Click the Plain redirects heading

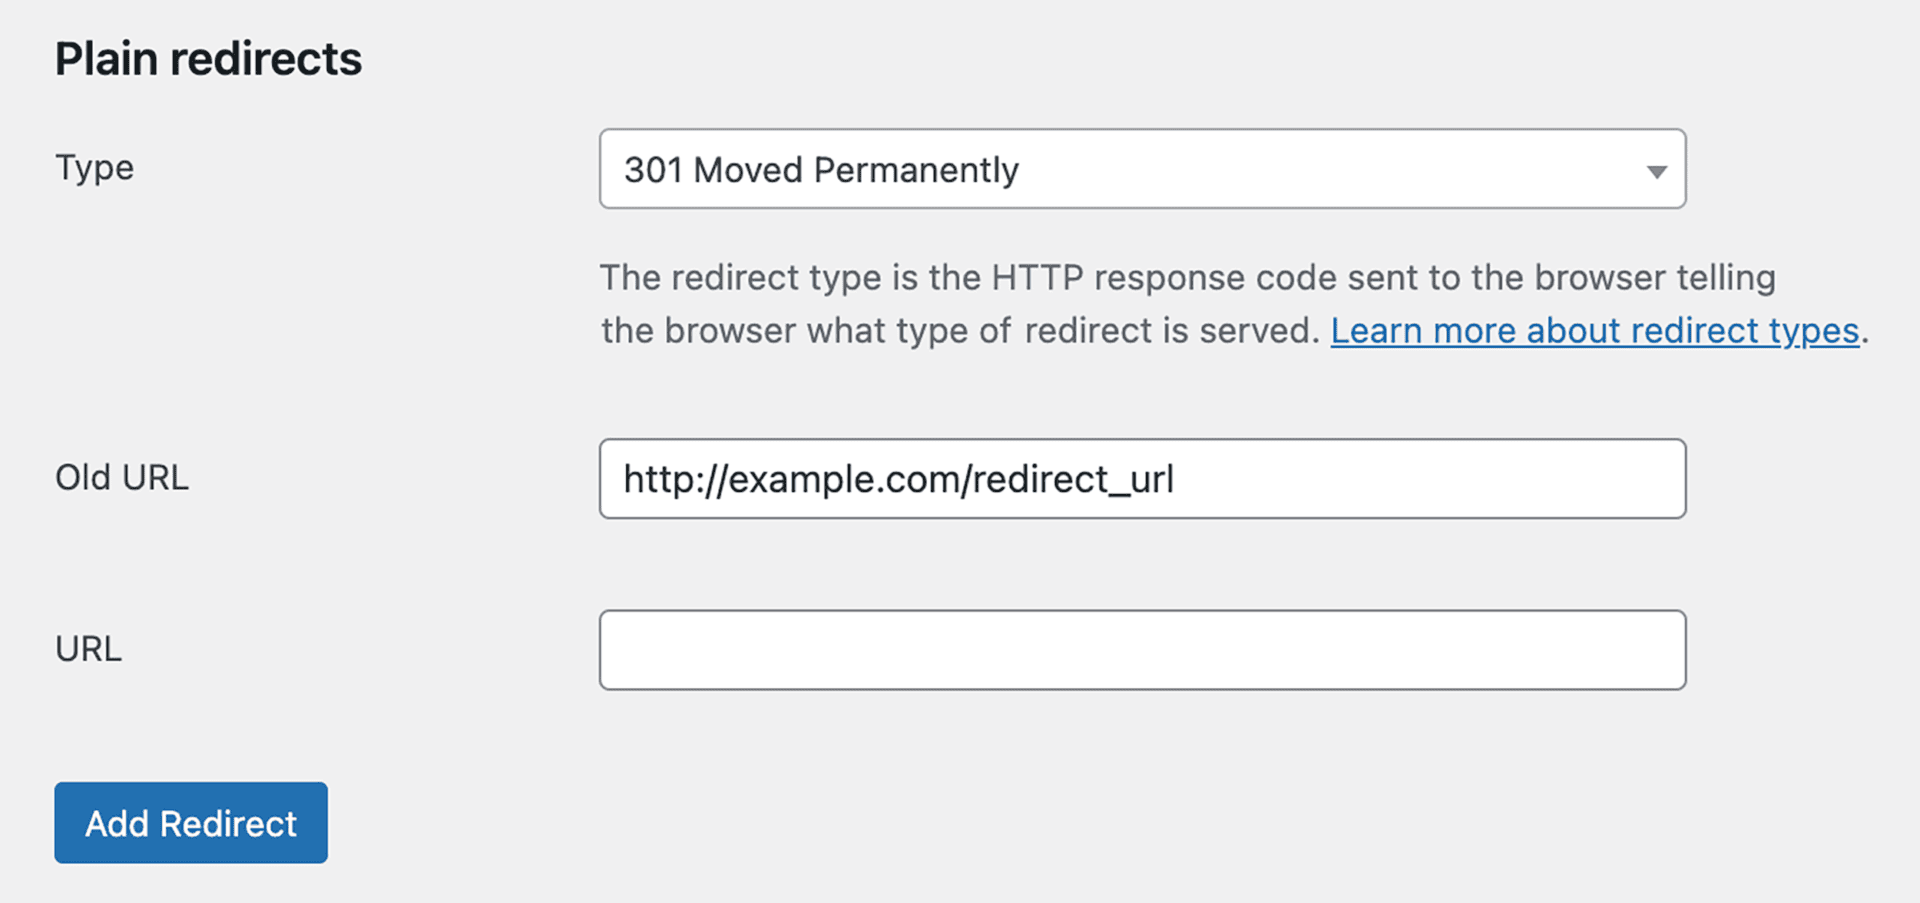coord(208,59)
